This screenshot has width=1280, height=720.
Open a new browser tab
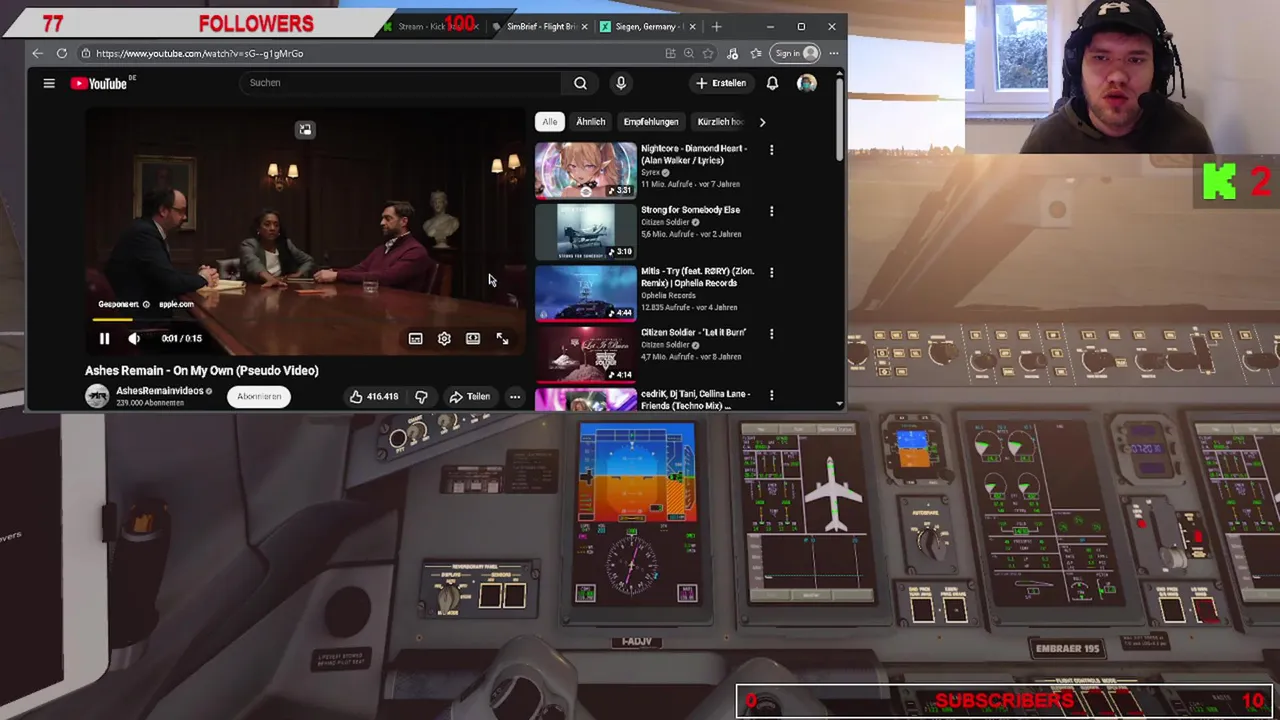click(x=716, y=26)
